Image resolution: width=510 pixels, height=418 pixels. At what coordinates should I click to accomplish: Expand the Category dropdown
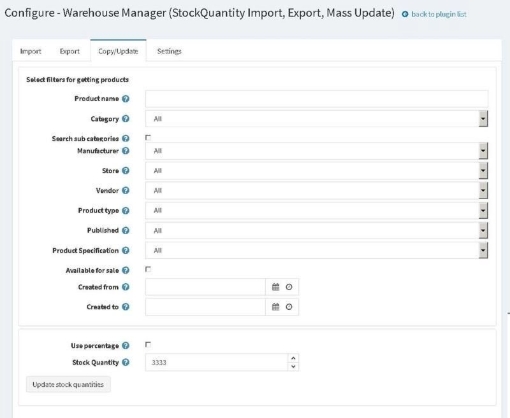[x=316, y=119]
